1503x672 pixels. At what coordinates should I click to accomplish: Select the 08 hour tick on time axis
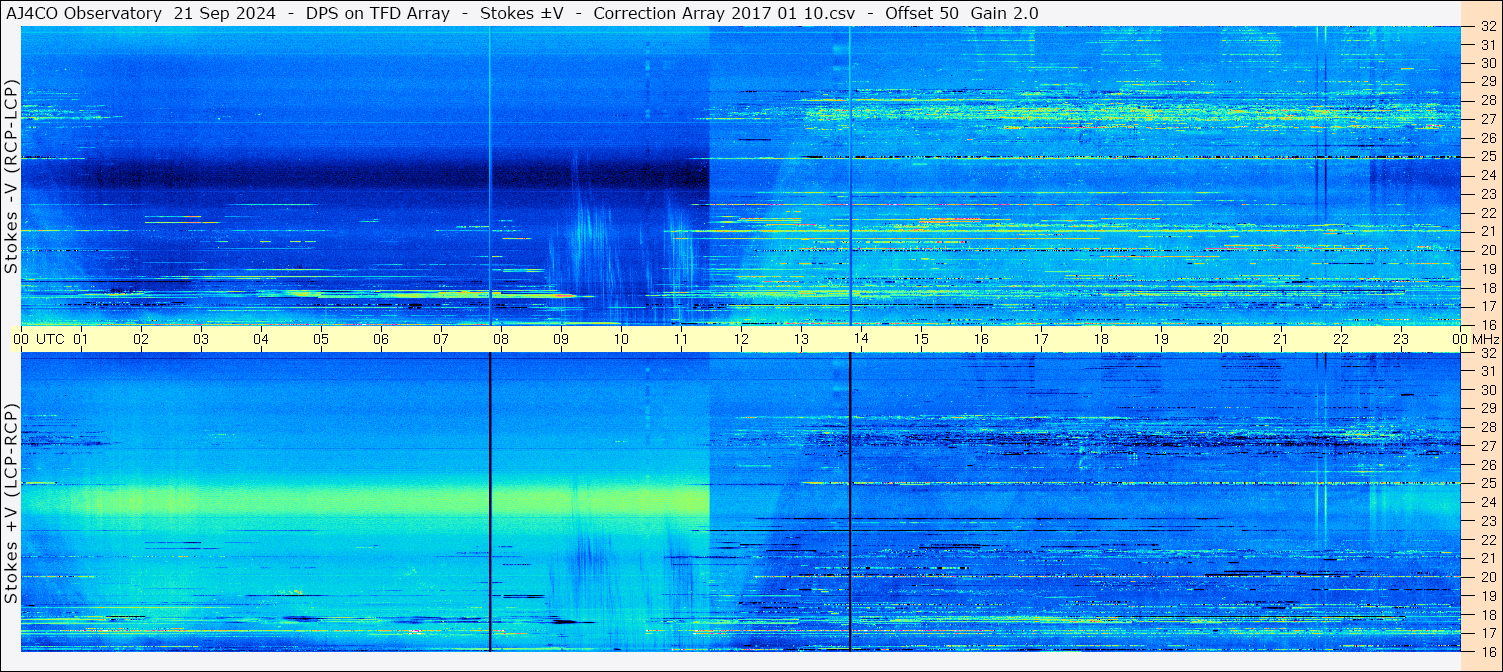click(x=501, y=339)
